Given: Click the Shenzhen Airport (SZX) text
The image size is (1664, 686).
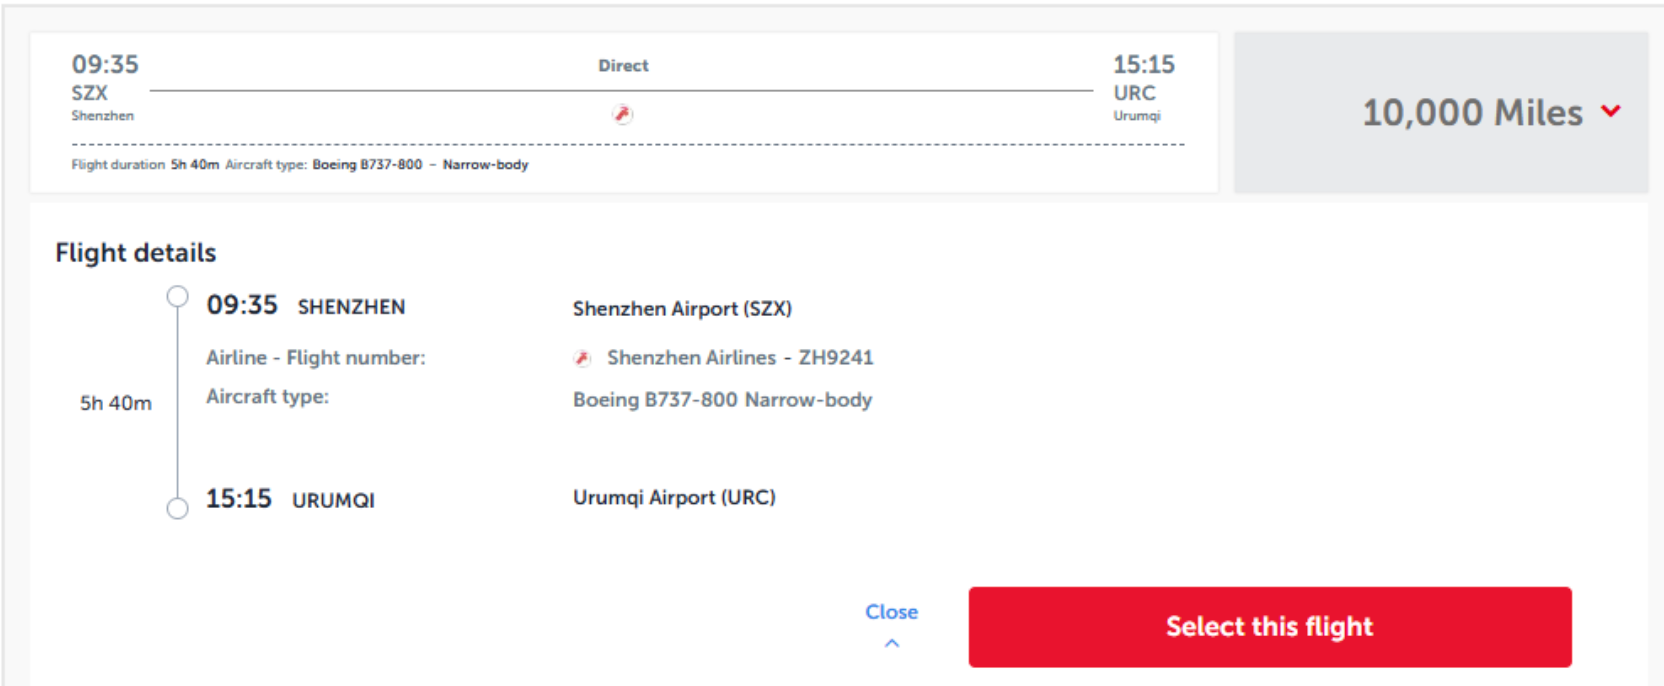Looking at the screenshot, I should (682, 309).
